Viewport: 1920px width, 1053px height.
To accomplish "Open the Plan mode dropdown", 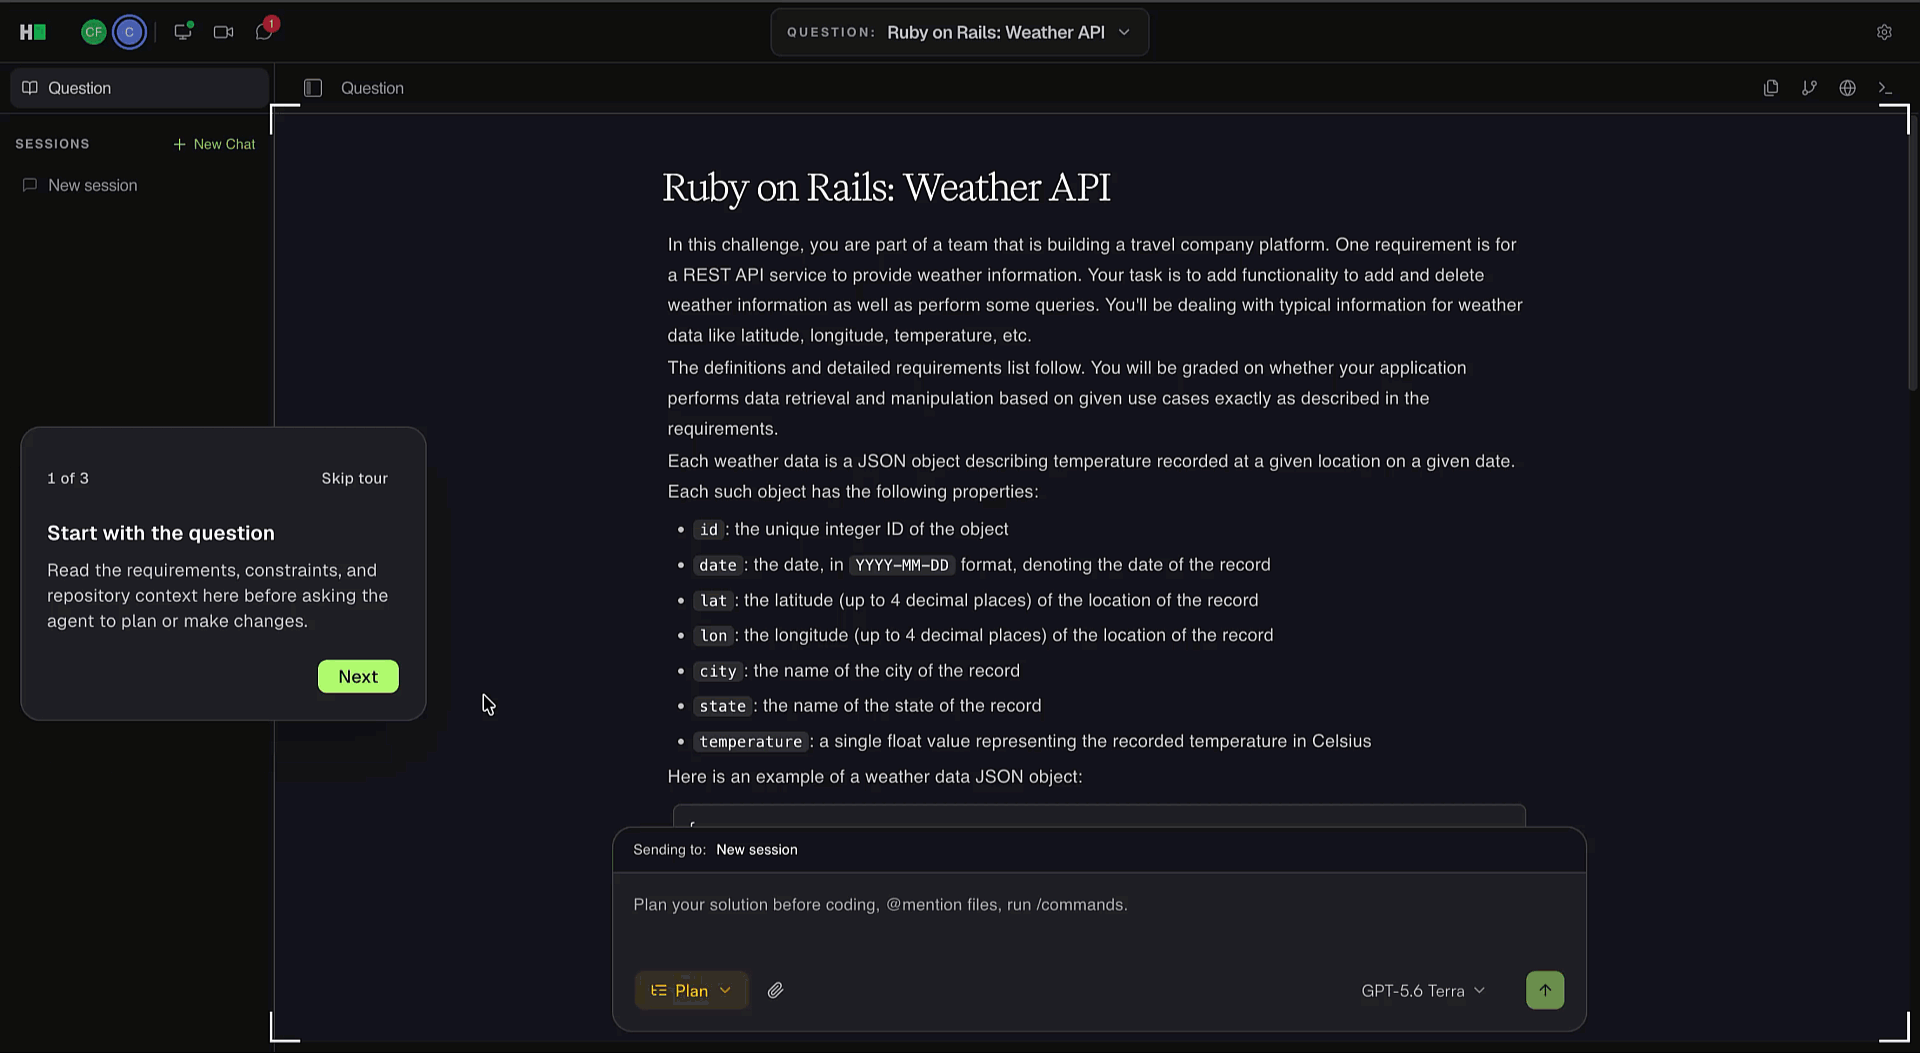I will pos(691,990).
